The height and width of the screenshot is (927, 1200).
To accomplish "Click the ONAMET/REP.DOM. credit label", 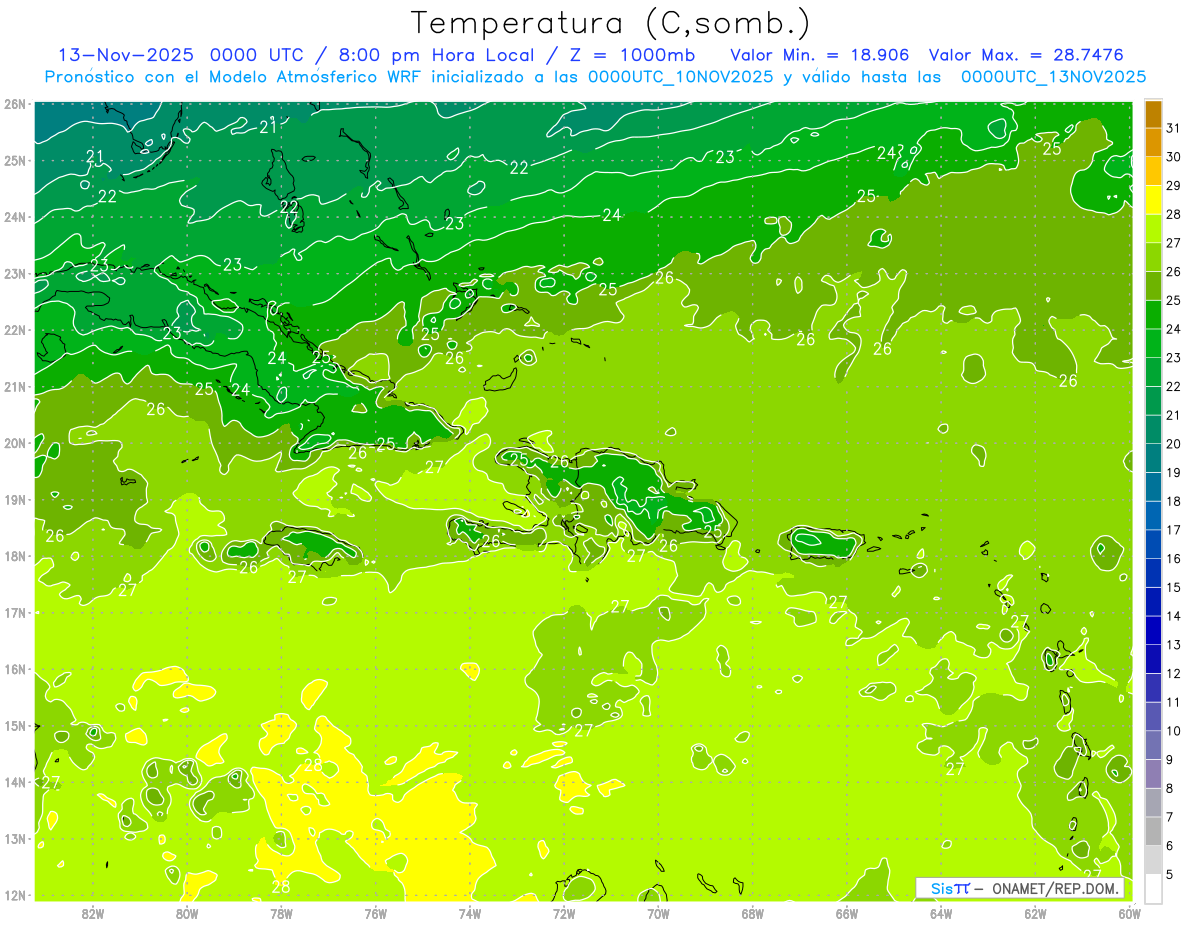I will [x=1055, y=888].
